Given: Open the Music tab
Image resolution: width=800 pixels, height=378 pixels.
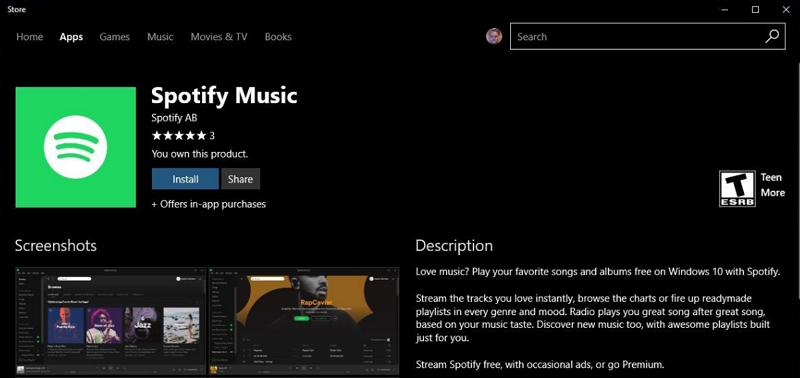Looking at the screenshot, I should point(160,37).
